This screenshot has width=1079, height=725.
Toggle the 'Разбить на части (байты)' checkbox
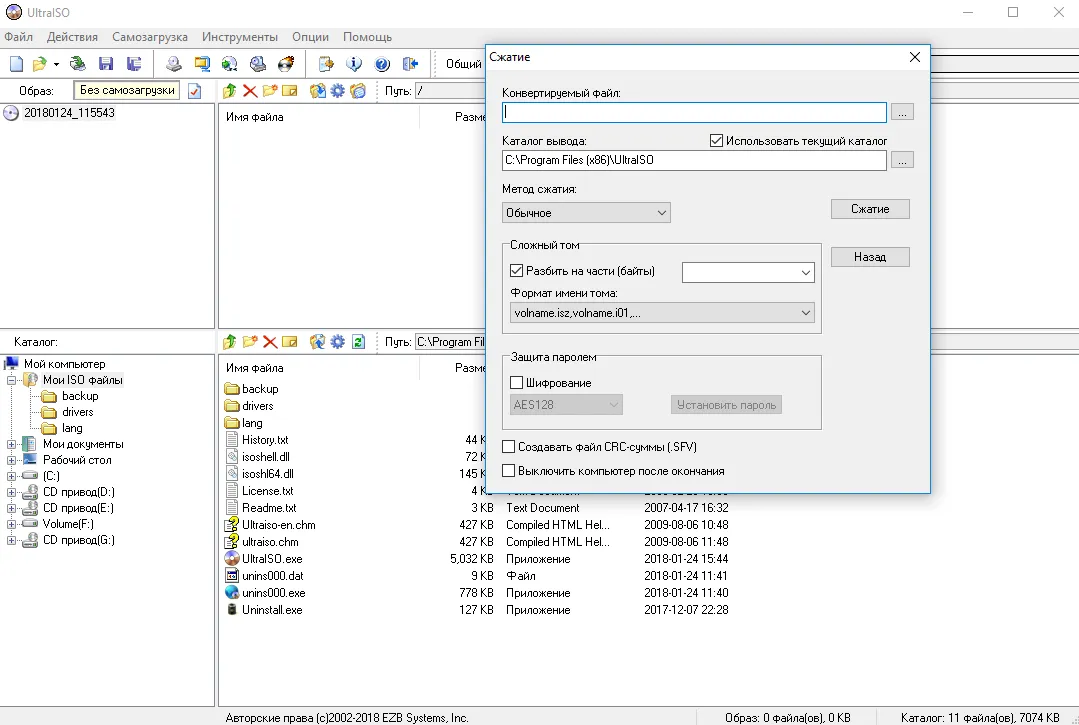(517, 271)
